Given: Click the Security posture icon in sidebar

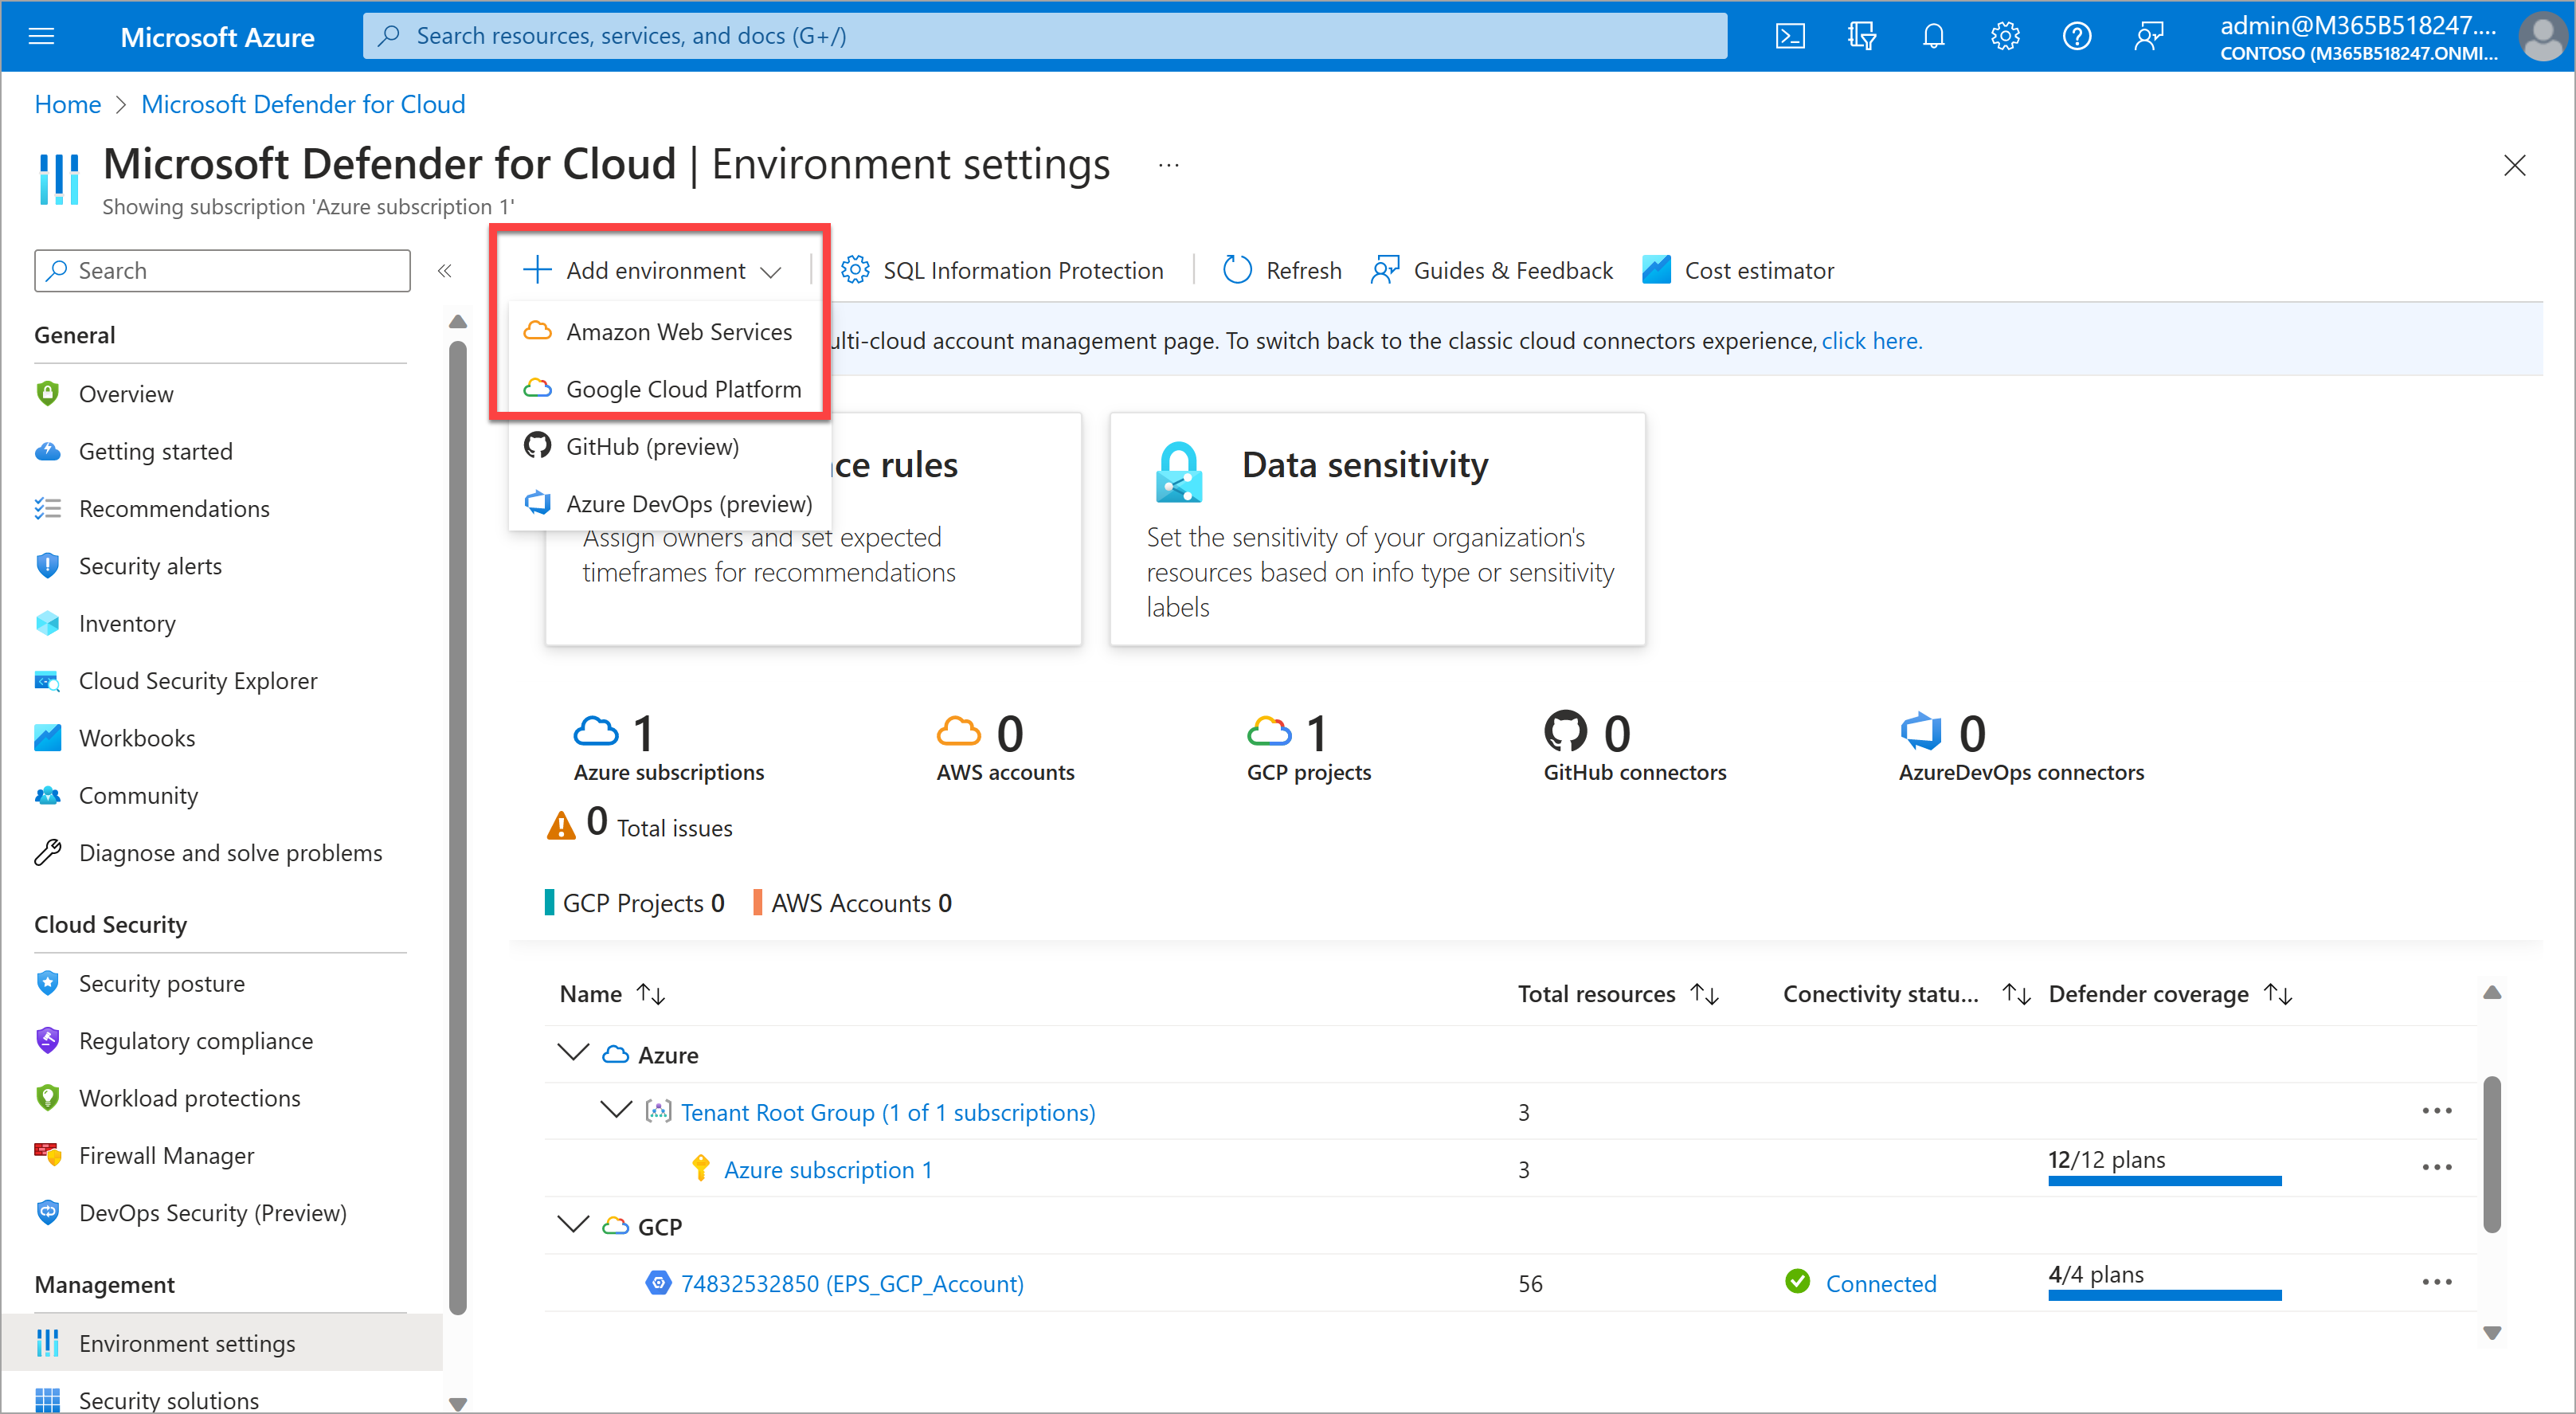Looking at the screenshot, I should (x=47, y=982).
